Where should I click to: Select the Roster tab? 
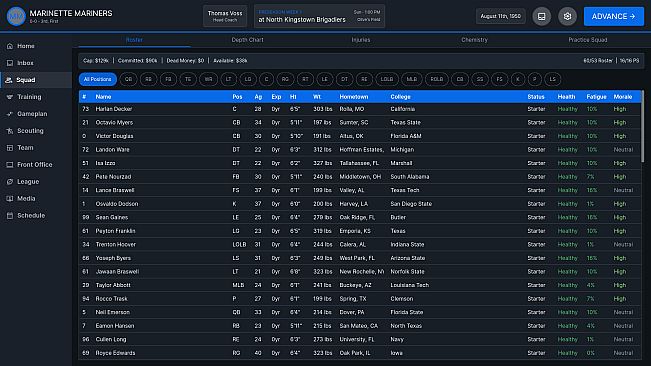pyautogui.click(x=134, y=40)
